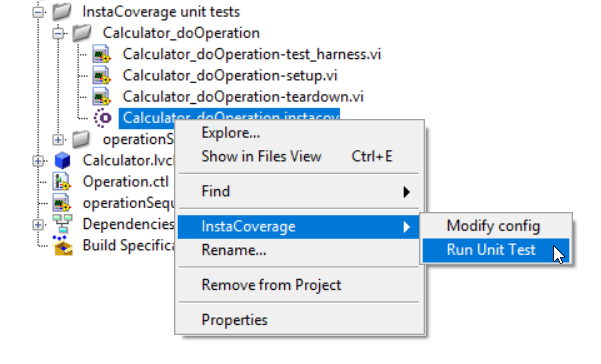This screenshot has height=364, width=601.
Task: Expand the operationS folder node
Action: pos(58,139)
